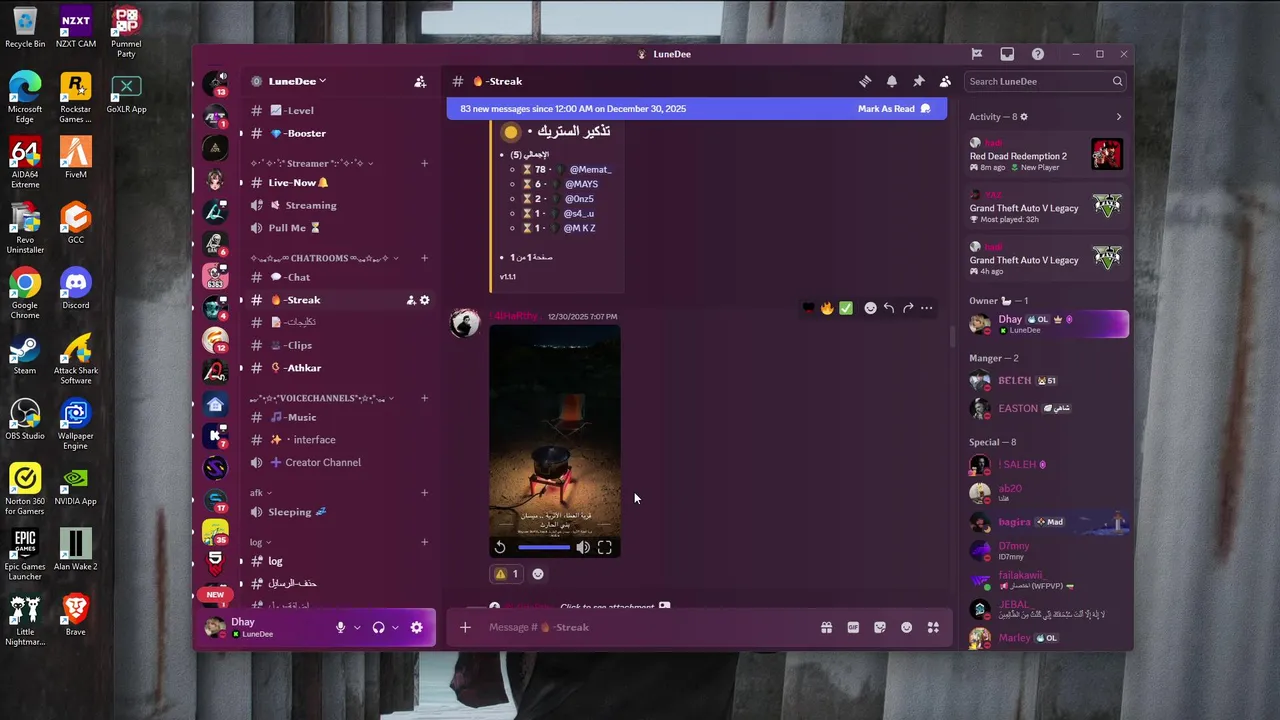The width and height of the screenshot is (1280, 720).
Task: Collapse the Streamer category
Action: point(314,163)
